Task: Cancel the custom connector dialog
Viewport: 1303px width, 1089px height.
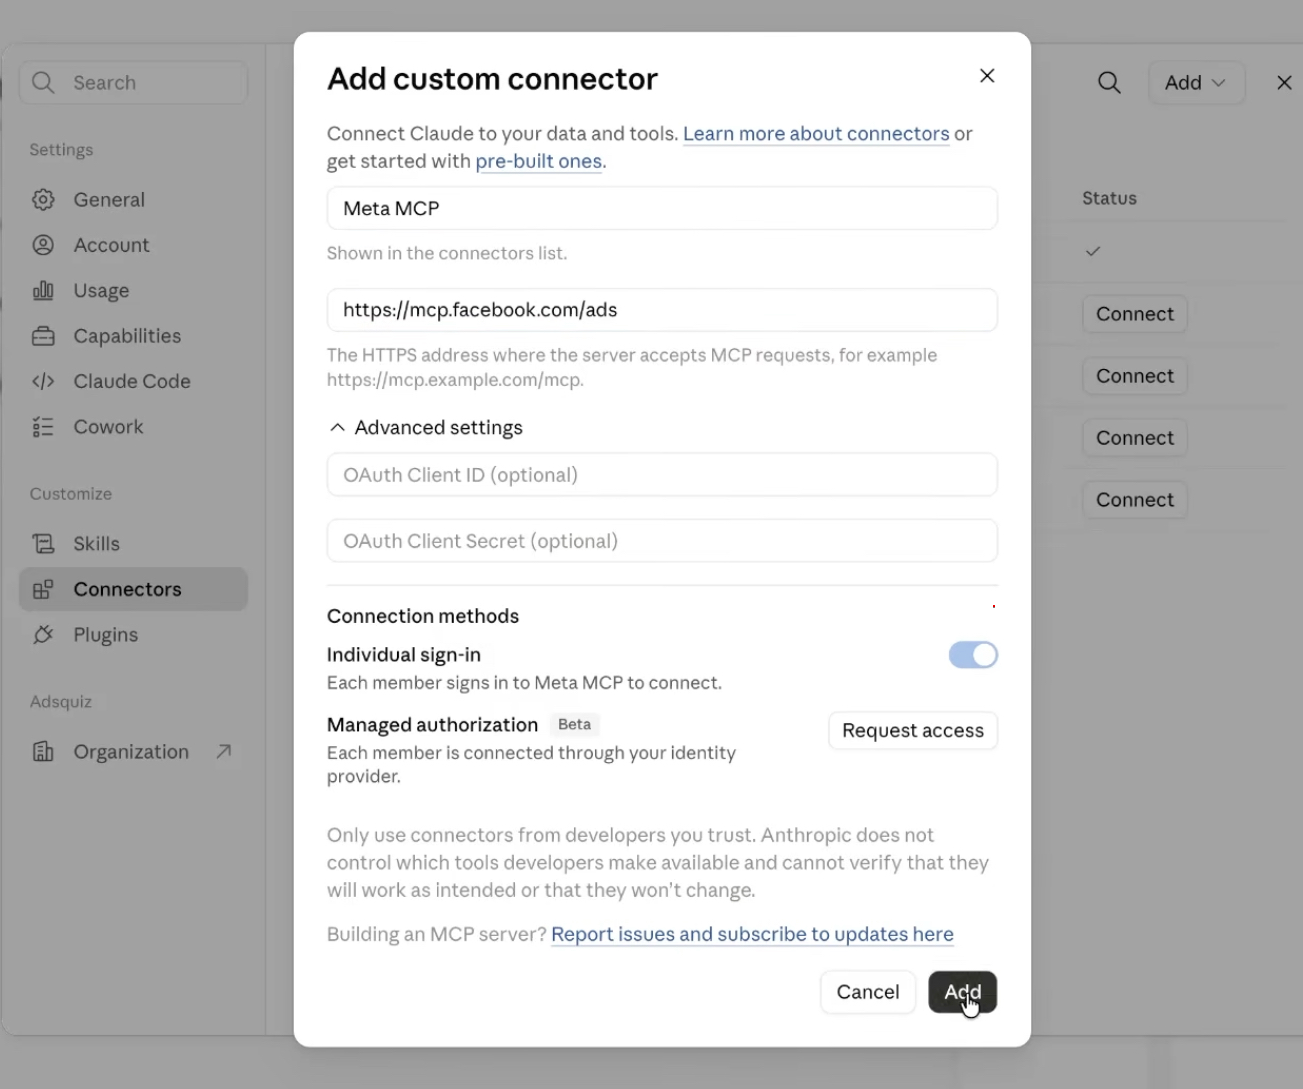Action: (868, 992)
